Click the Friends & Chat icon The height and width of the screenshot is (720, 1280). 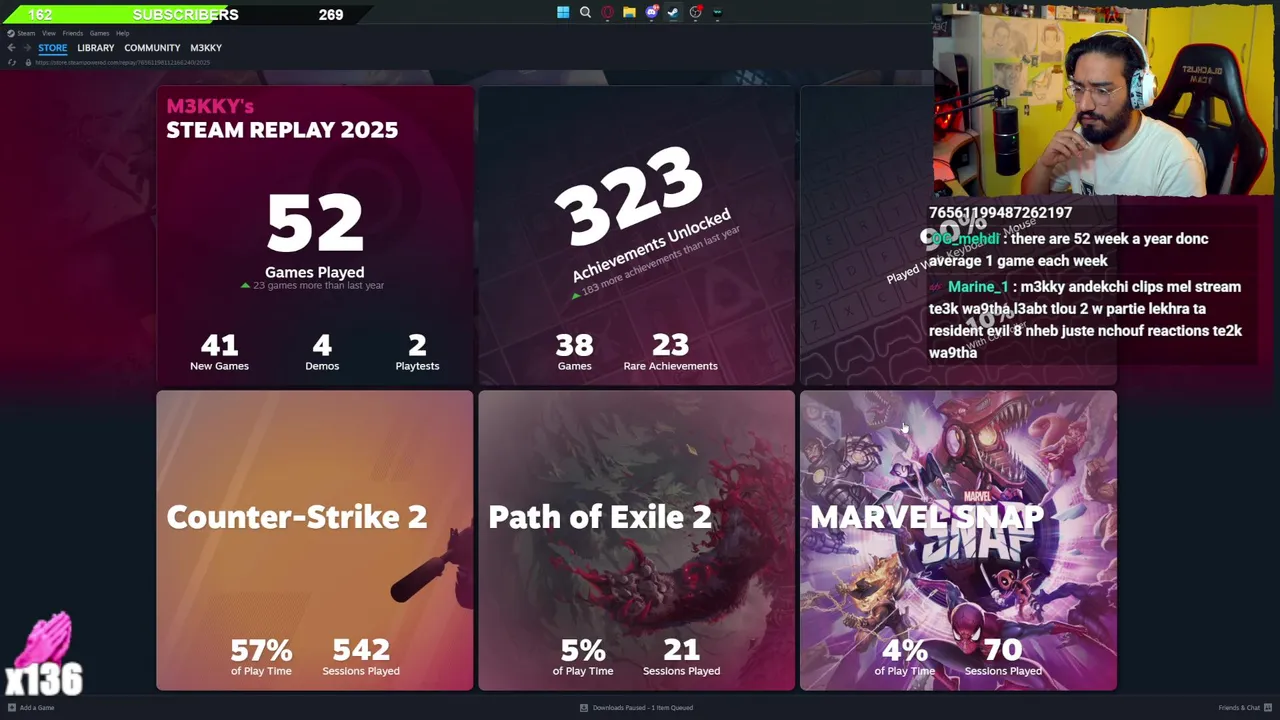click(x=1268, y=708)
